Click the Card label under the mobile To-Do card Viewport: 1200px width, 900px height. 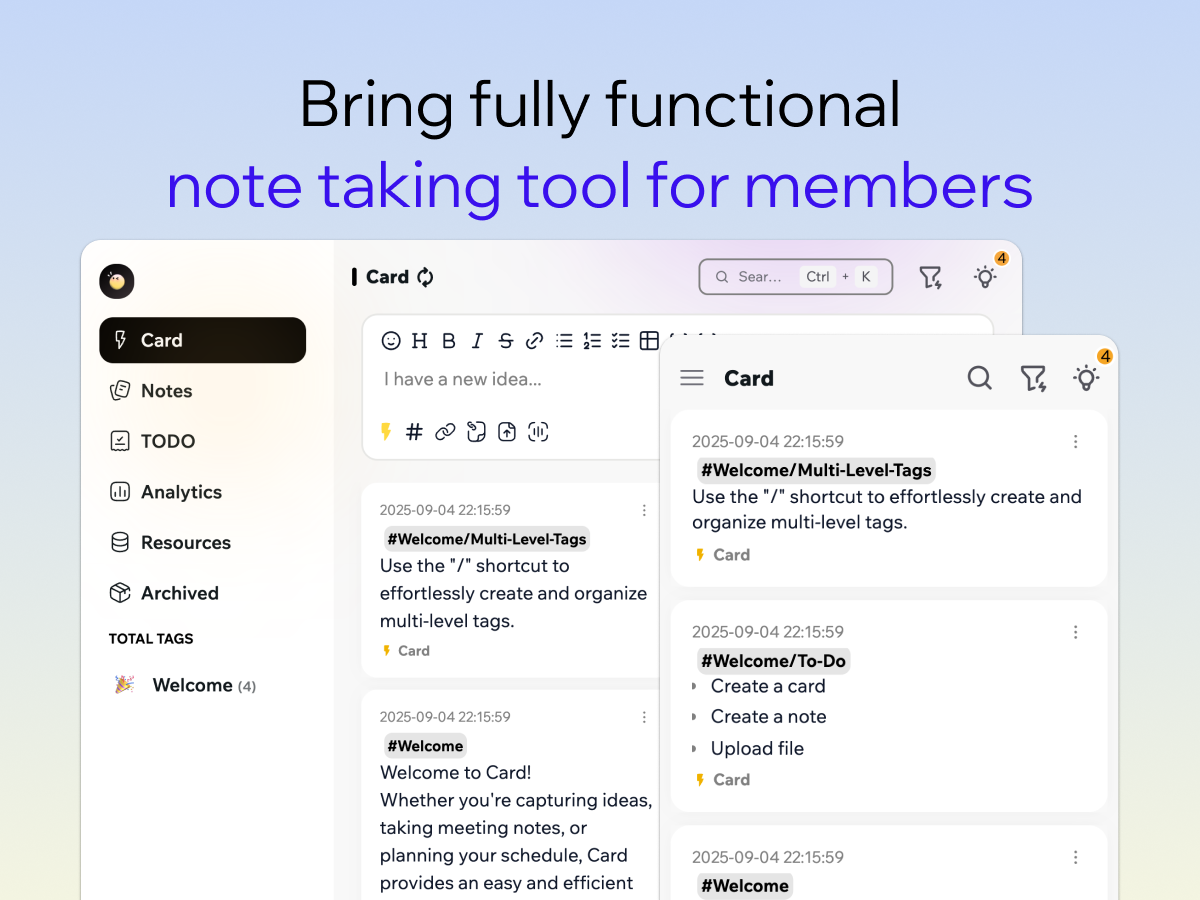tap(722, 780)
